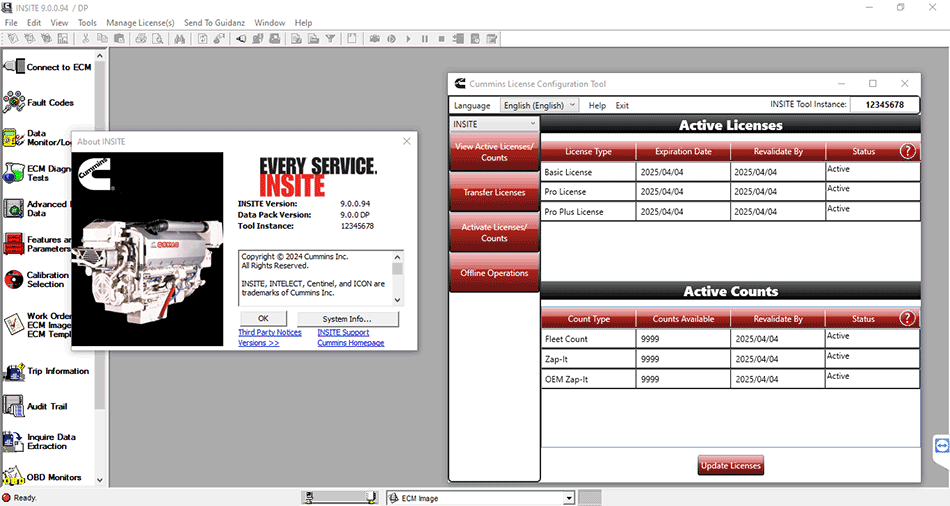Click the copyright text box's up arrow
The width and height of the screenshot is (950, 506).
[397, 257]
